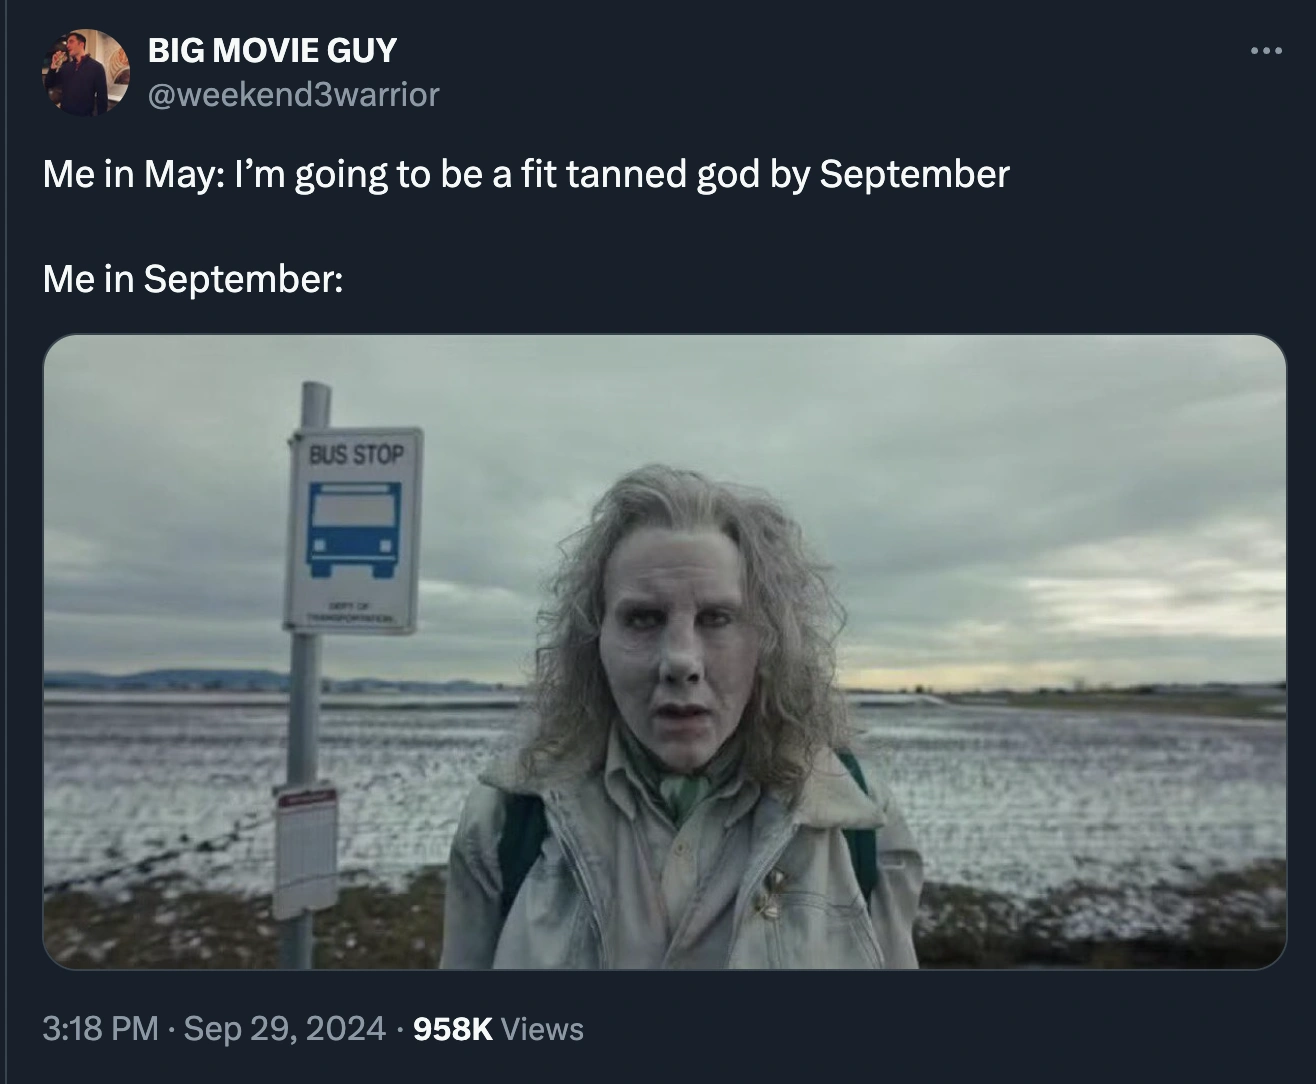Image resolution: width=1316 pixels, height=1084 pixels.
Task: Open the @weekend3warrior handle link
Action: pos(294,94)
